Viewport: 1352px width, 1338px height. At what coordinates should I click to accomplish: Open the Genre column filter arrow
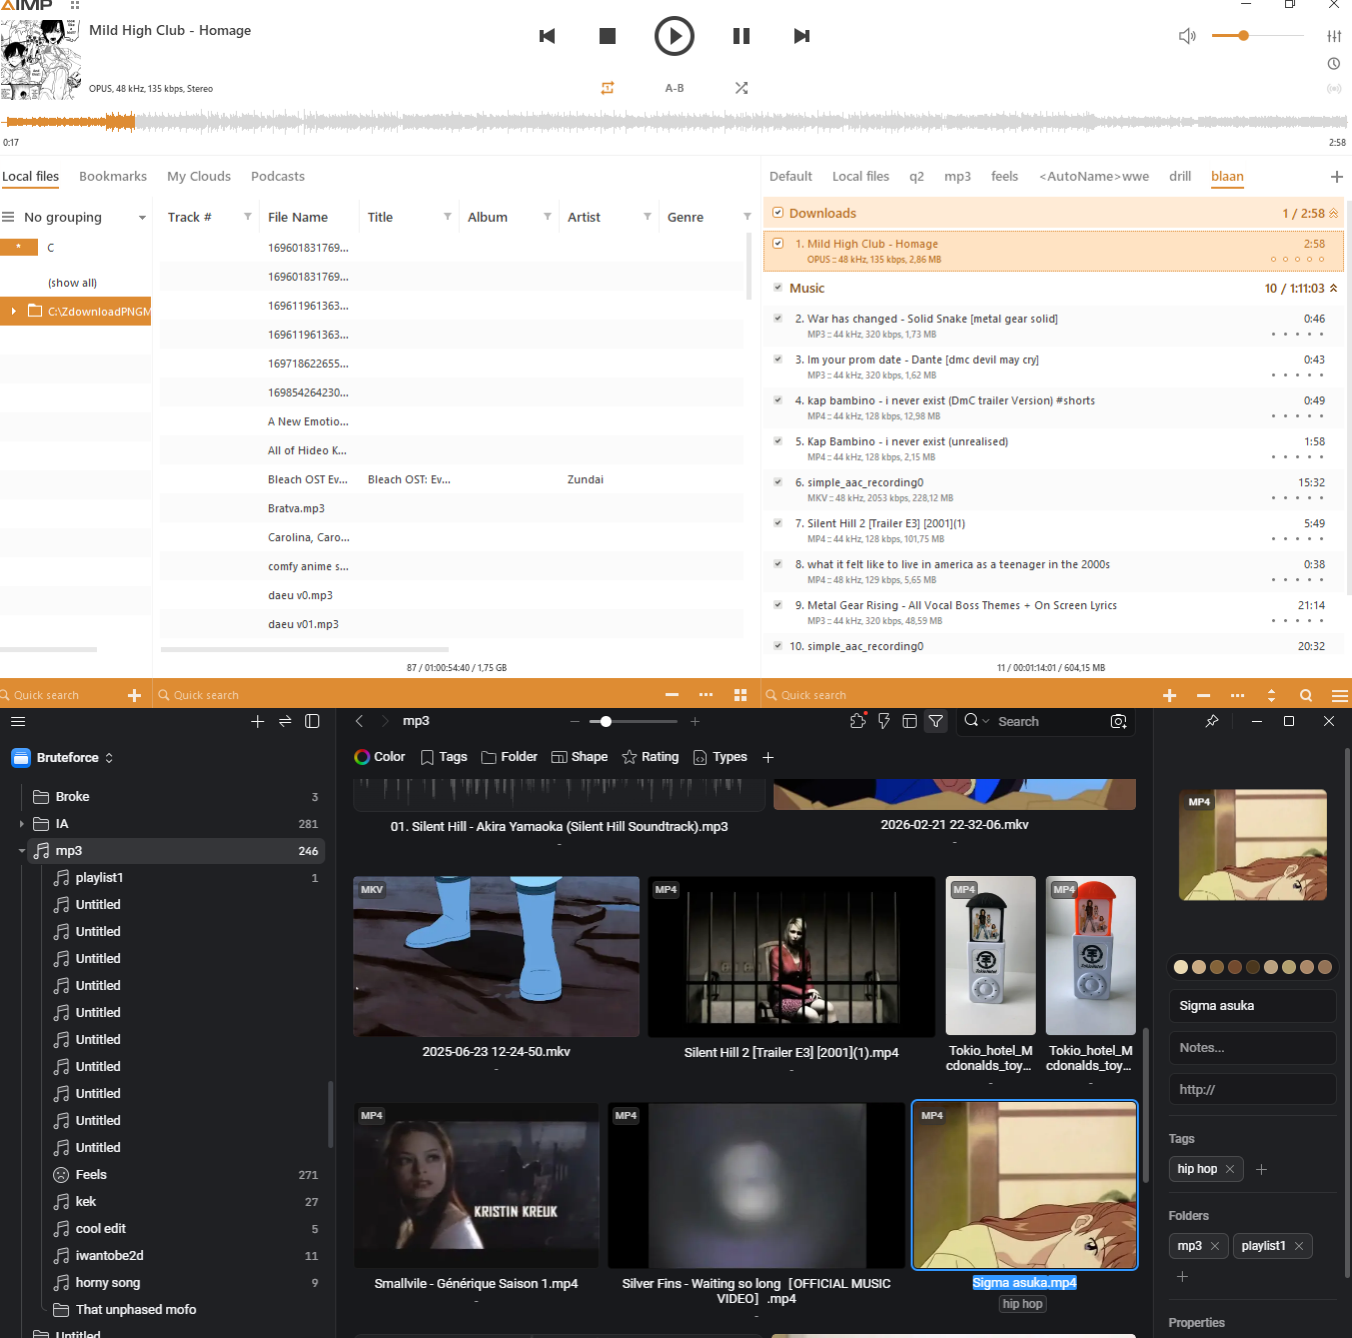(x=747, y=217)
